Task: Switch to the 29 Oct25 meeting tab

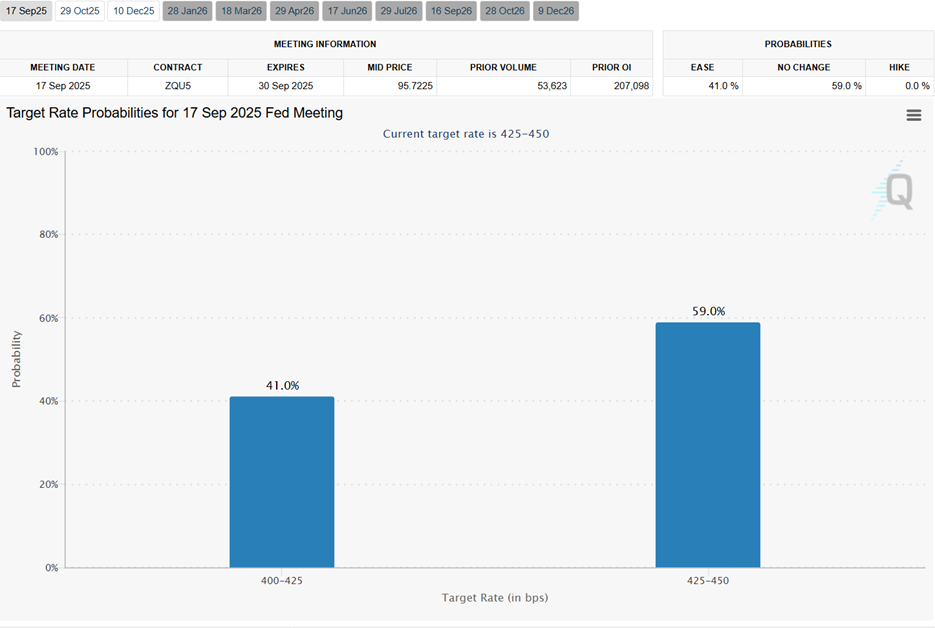Action: coord(80,11)
